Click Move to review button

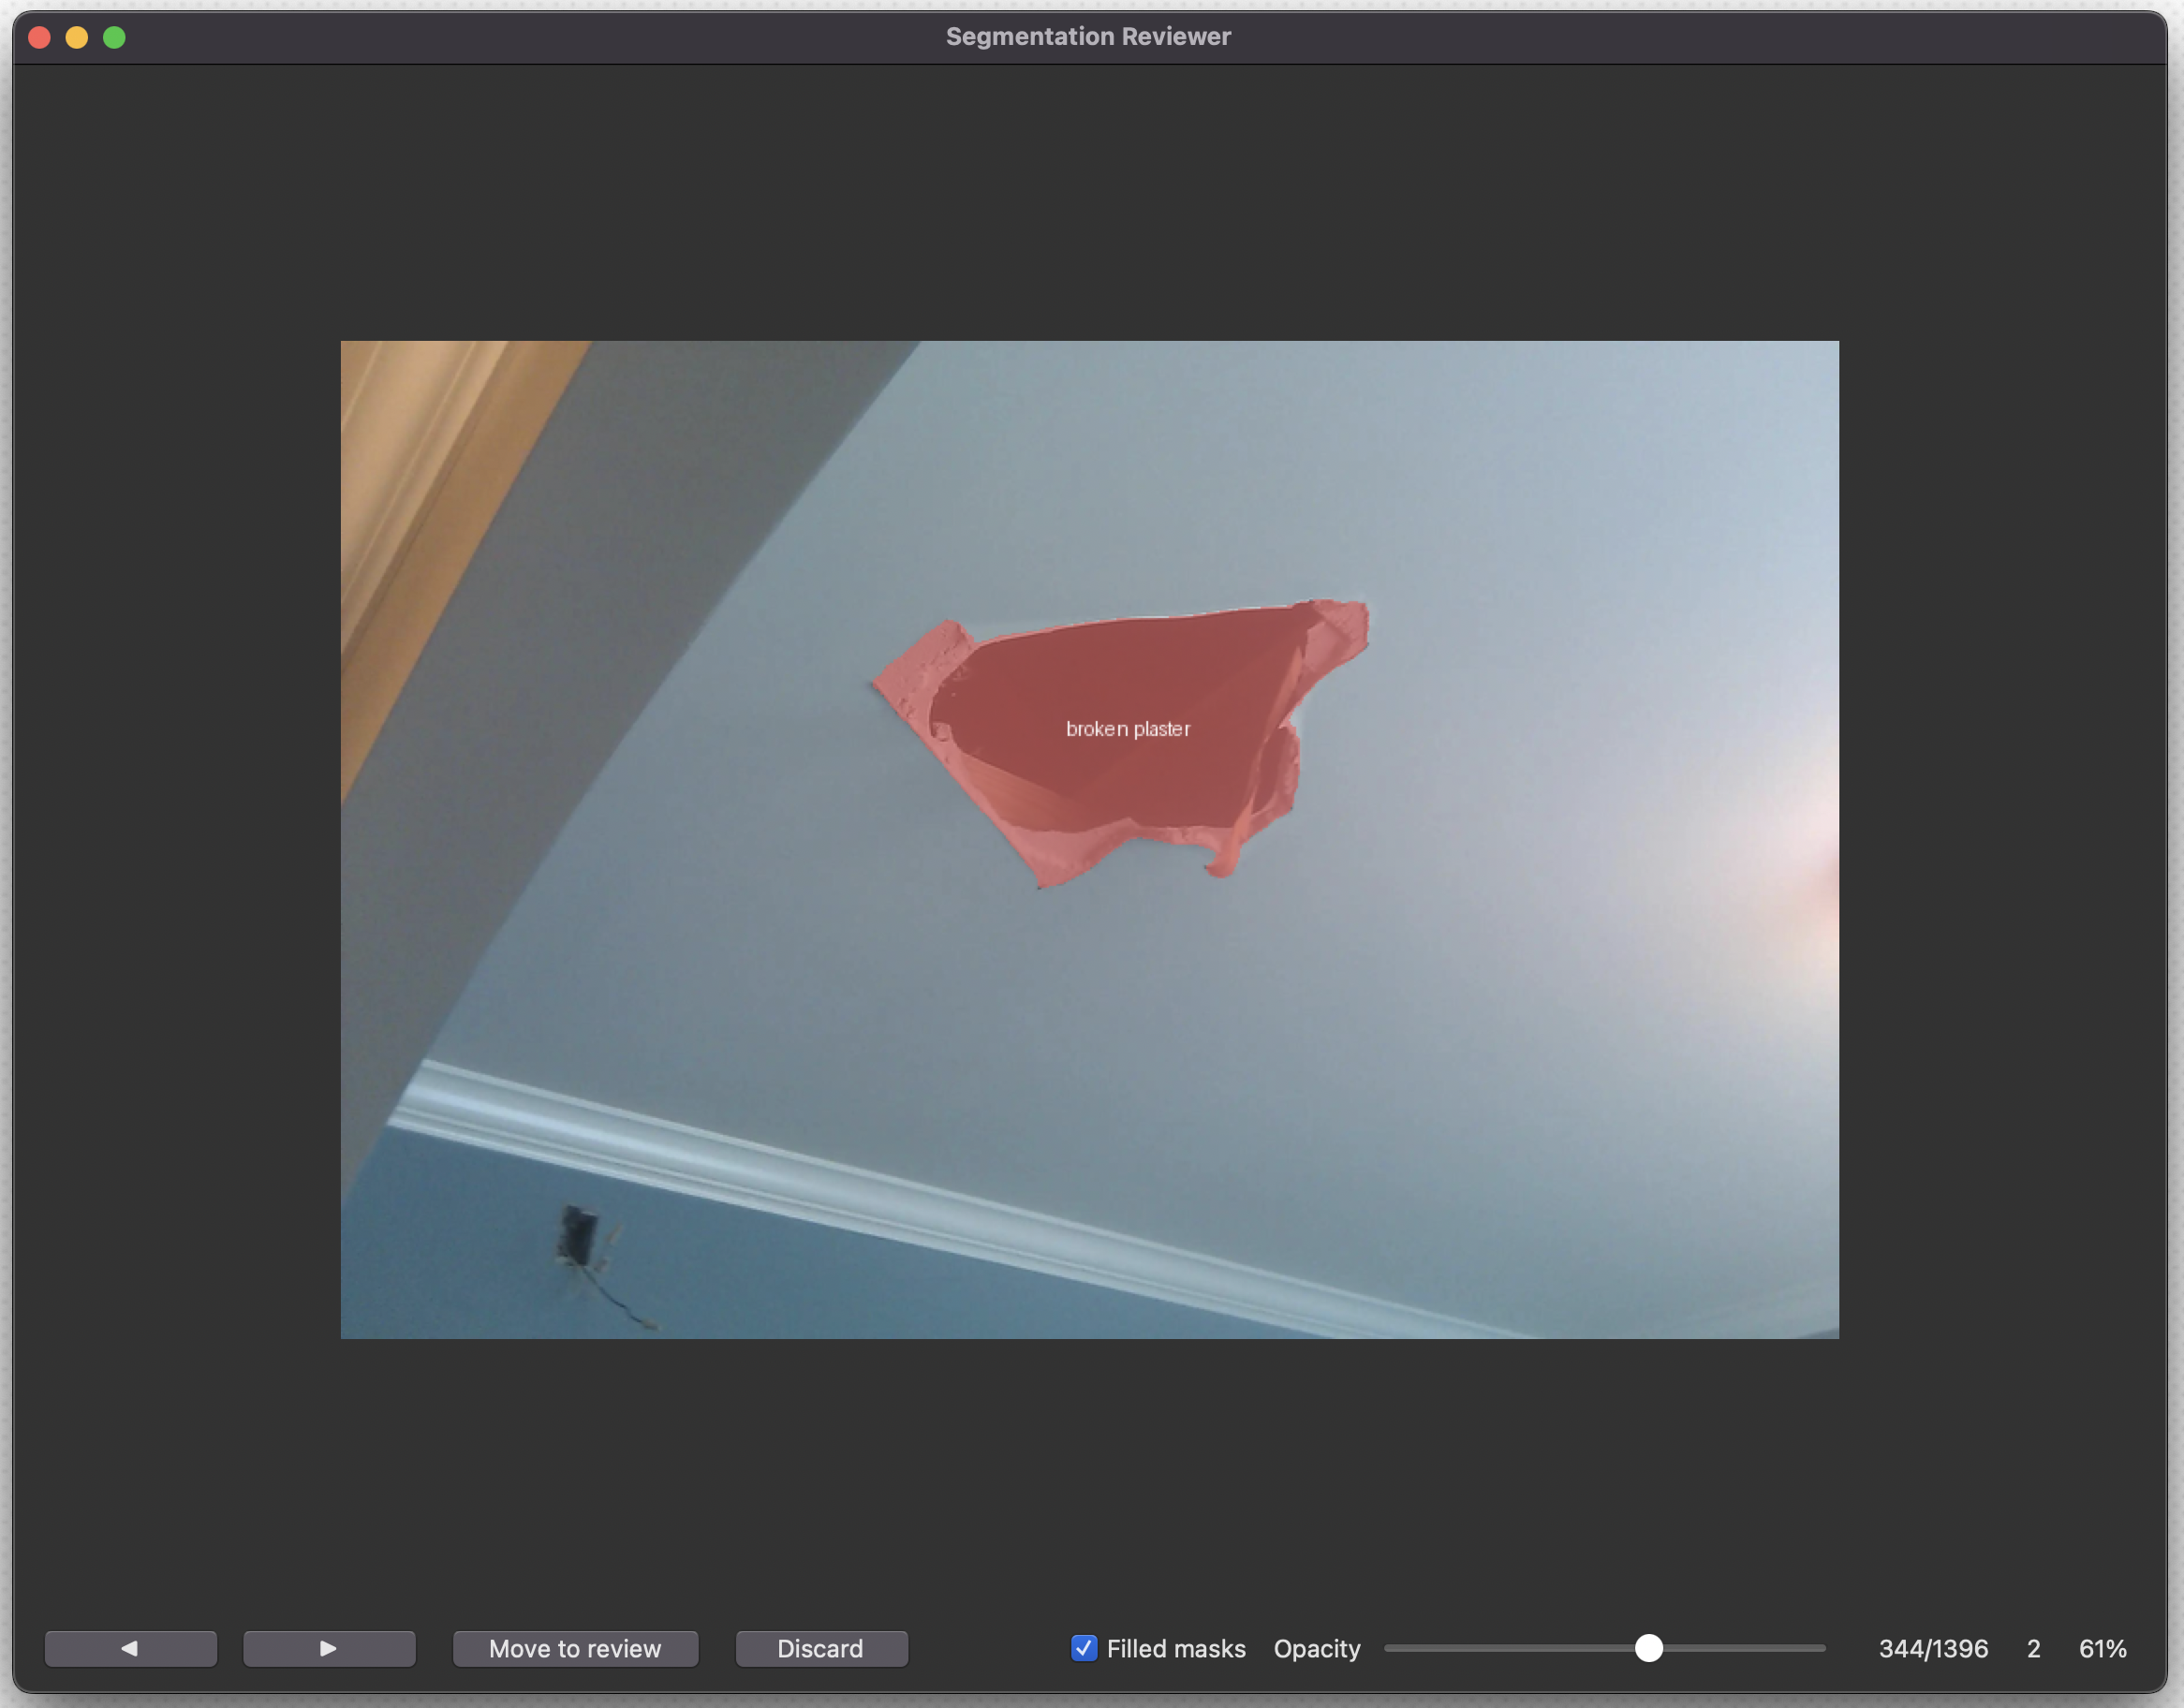[x=575, y=1648]
